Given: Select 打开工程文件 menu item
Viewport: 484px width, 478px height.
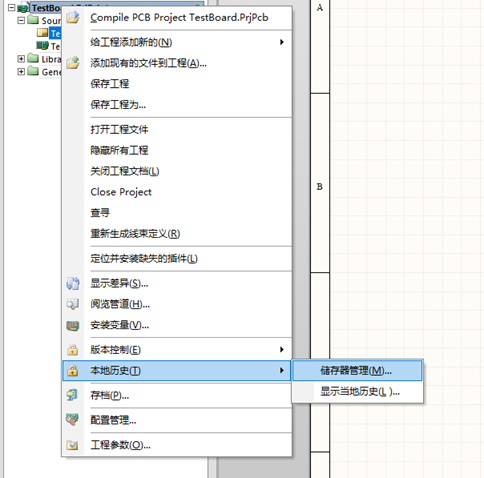Looking at the screenshot, I should (x=177, y=129).
